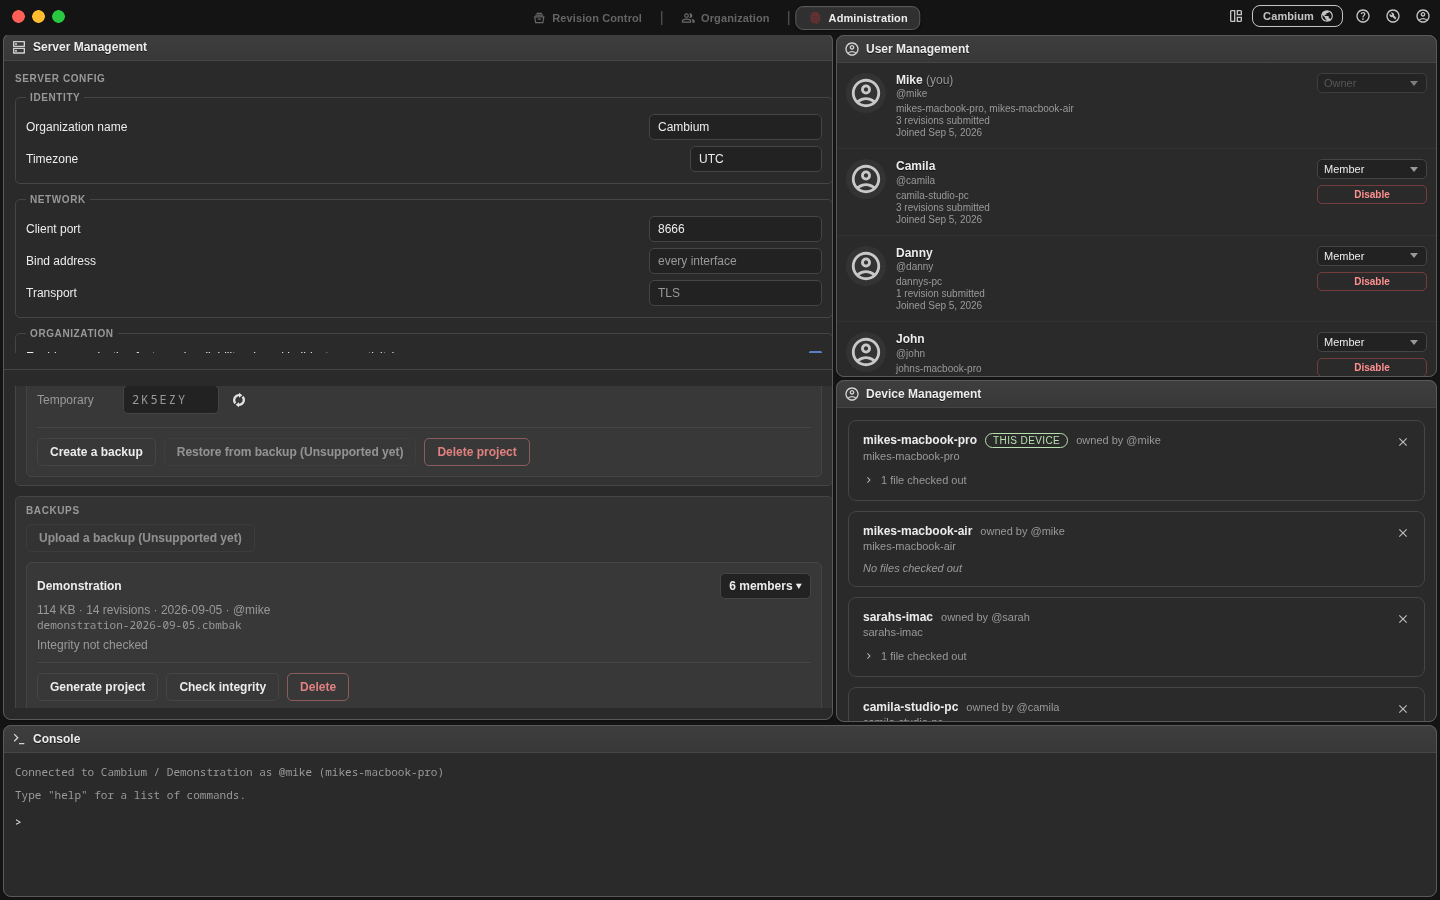Click Mike's avatar icon
The image size is (1440, 900).
[x=866, y=93]
